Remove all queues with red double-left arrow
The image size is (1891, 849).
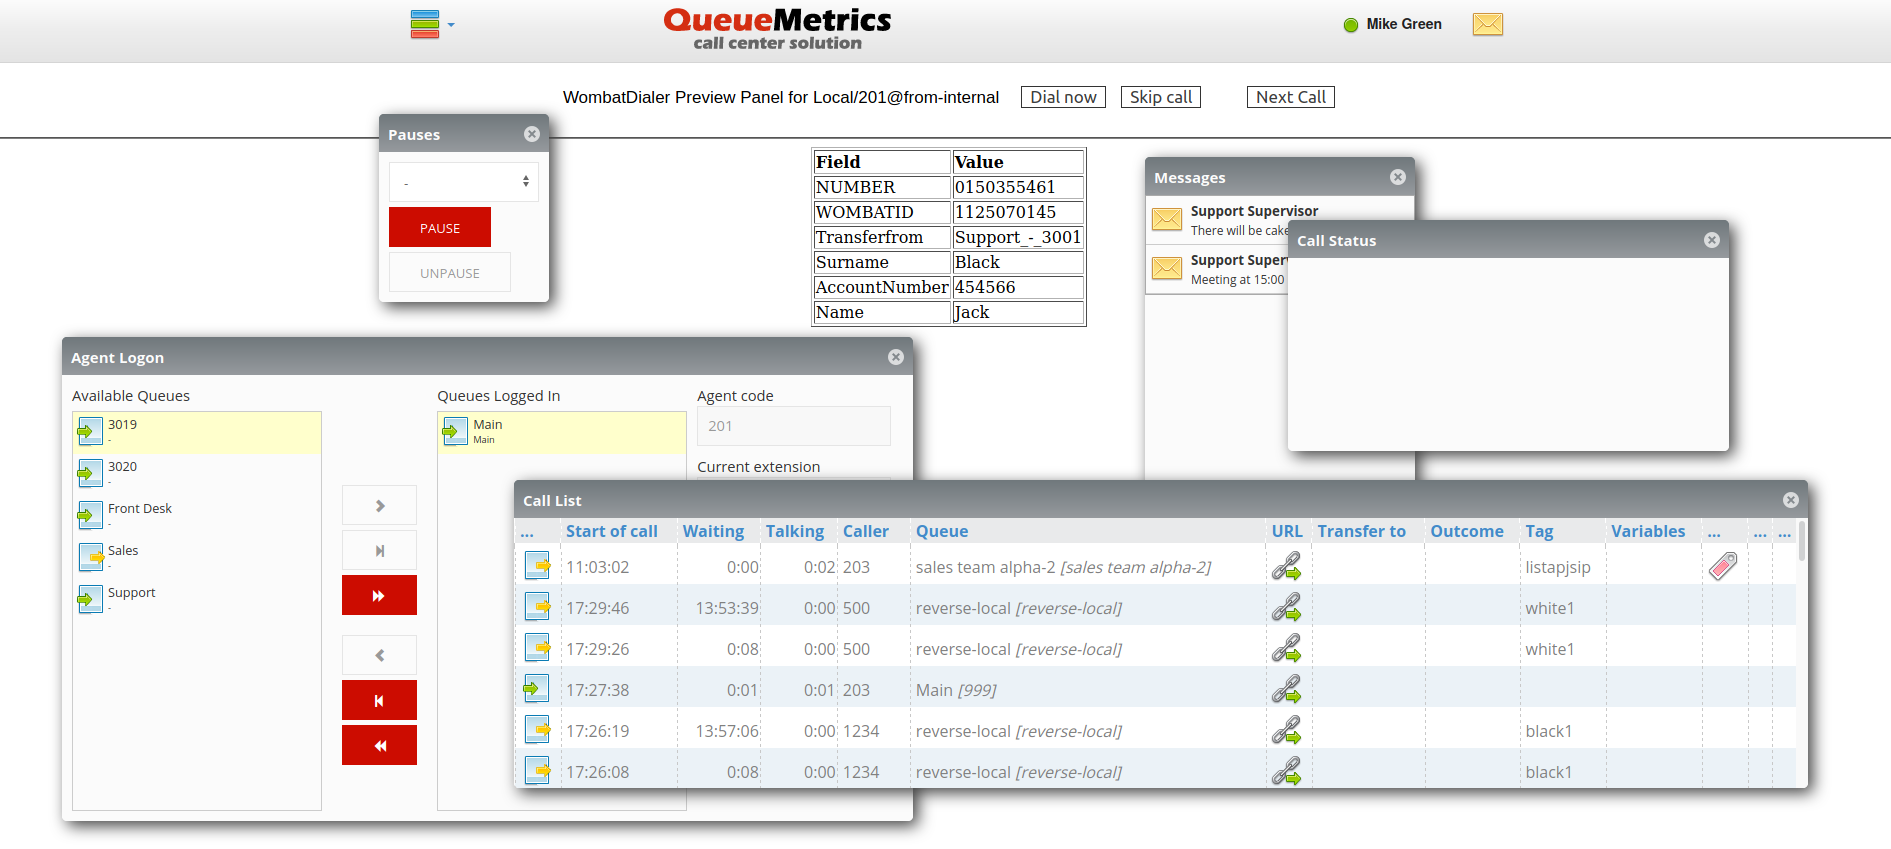[379, 745]
